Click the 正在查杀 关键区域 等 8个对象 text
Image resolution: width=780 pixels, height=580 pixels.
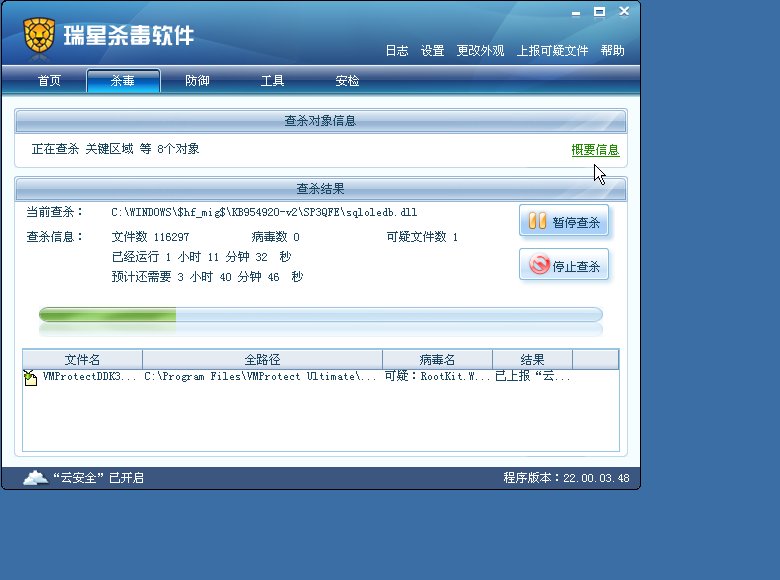coord(115,149)
